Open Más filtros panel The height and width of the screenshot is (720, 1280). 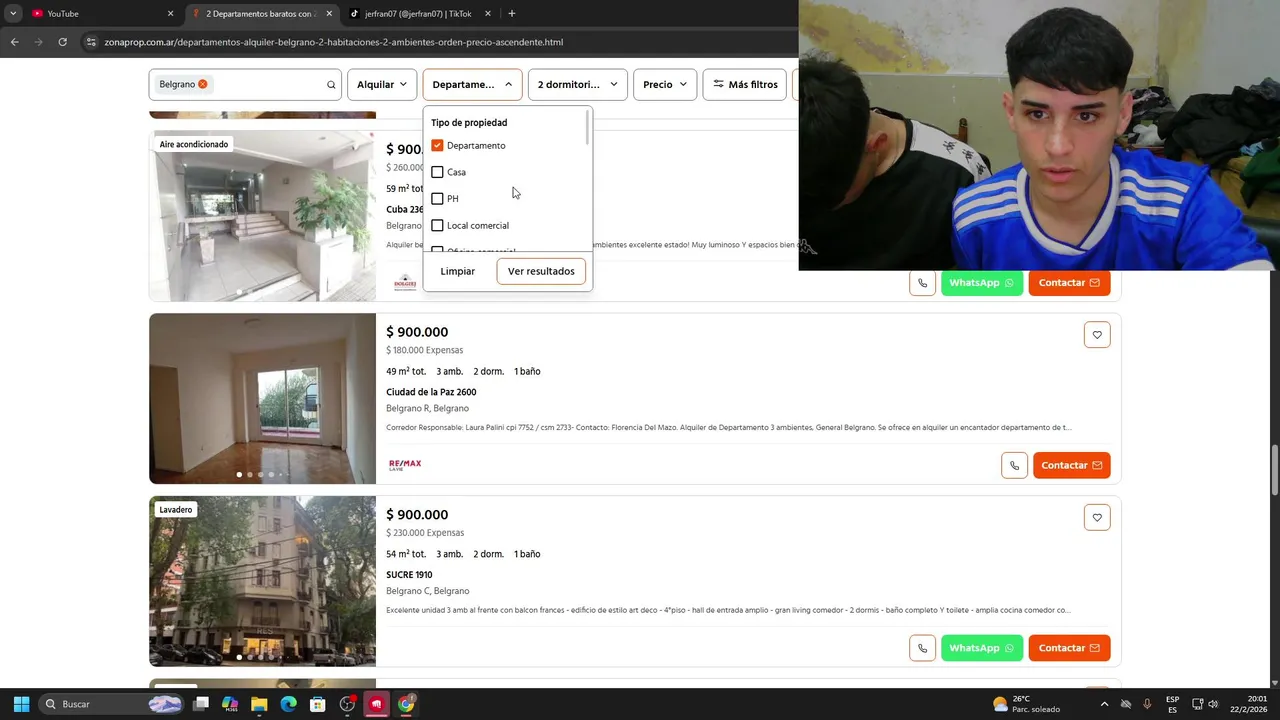pos(745,85)
